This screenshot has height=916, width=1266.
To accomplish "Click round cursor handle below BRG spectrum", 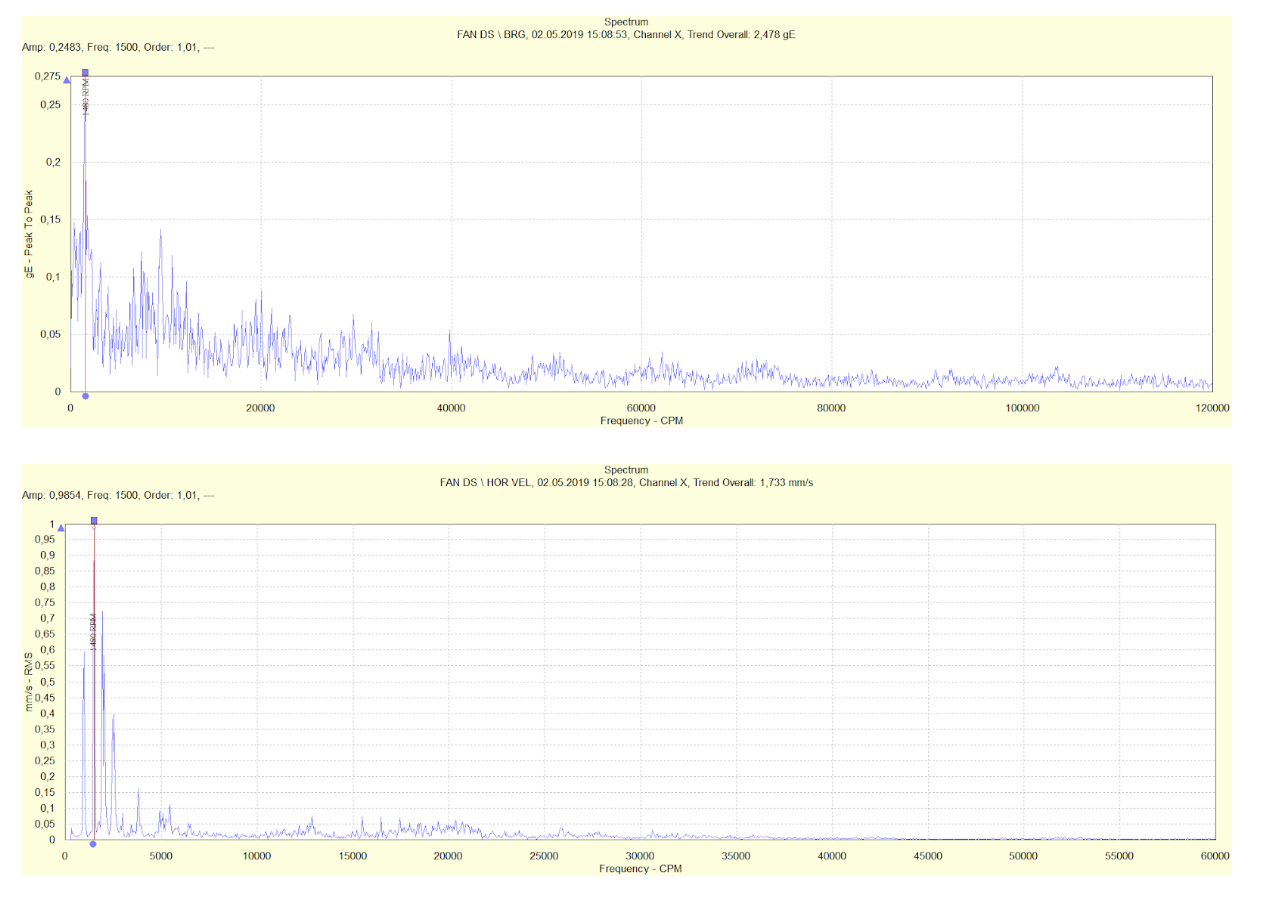I will 86,396.
